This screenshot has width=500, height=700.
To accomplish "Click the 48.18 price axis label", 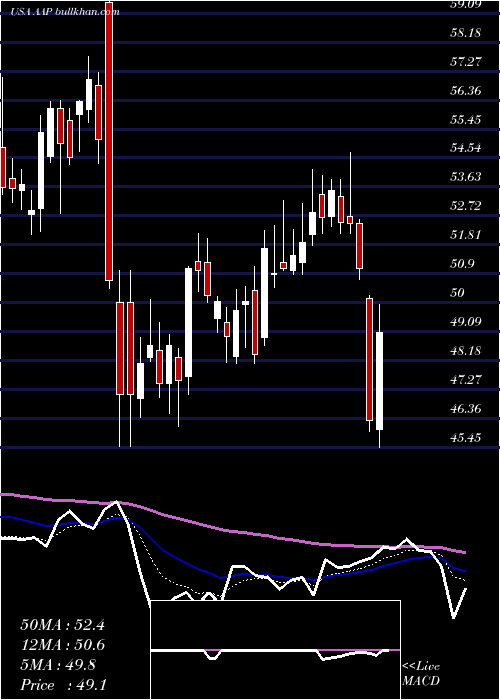I will click(465, 351).
